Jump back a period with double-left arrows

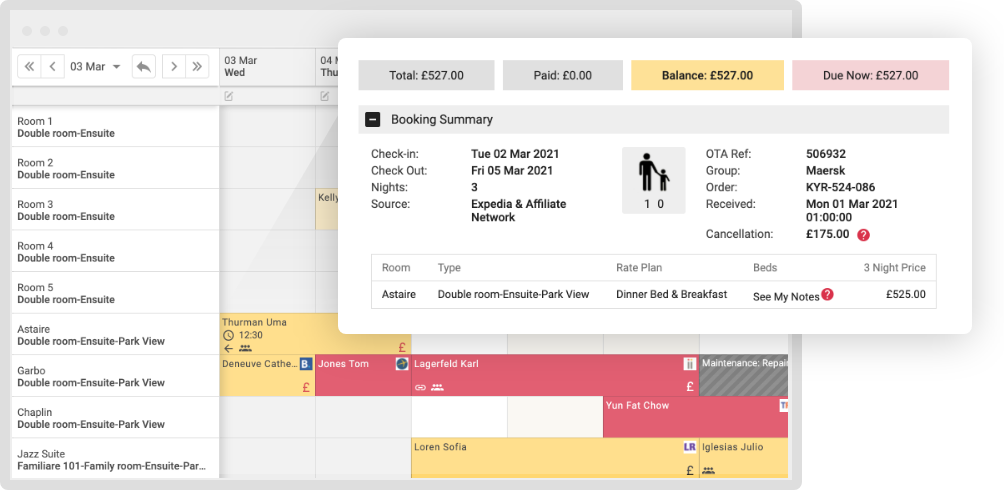click(x=29, y=67)
